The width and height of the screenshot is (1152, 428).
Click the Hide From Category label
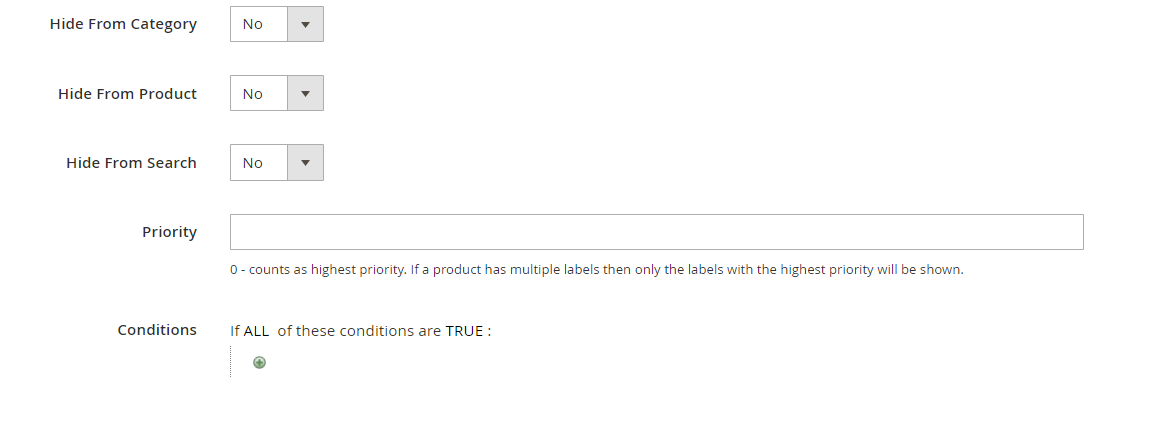click(123, 24)
